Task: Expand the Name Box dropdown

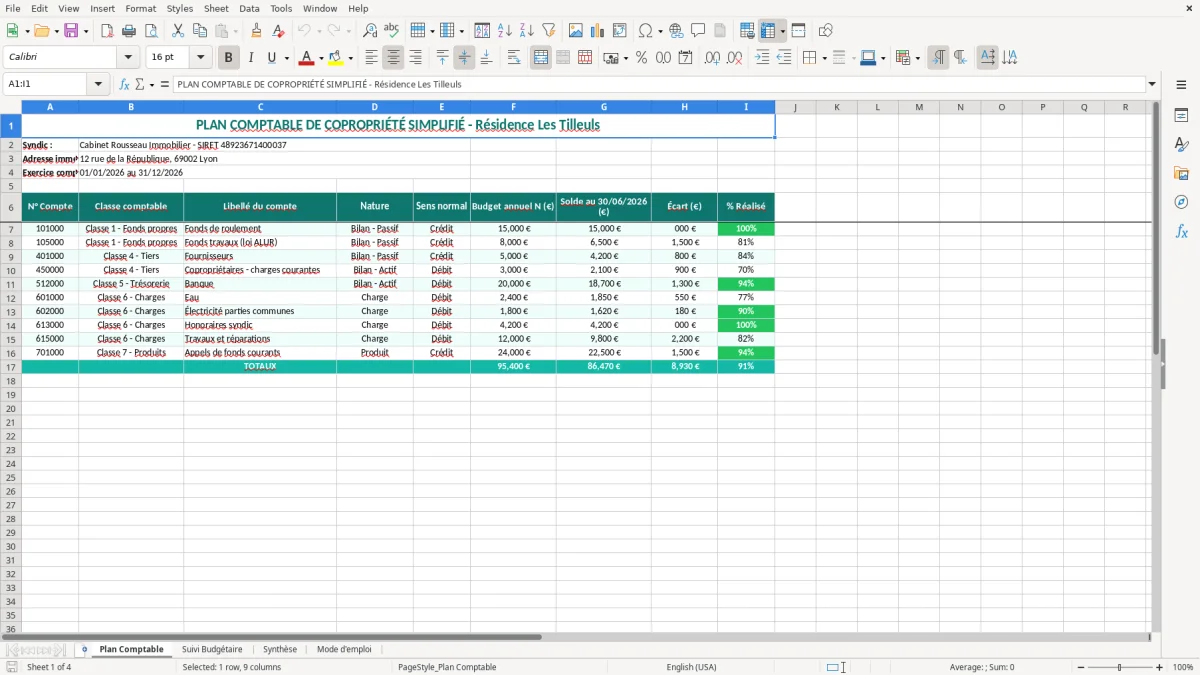Action: pyautogui.click(x=98, y=84)
